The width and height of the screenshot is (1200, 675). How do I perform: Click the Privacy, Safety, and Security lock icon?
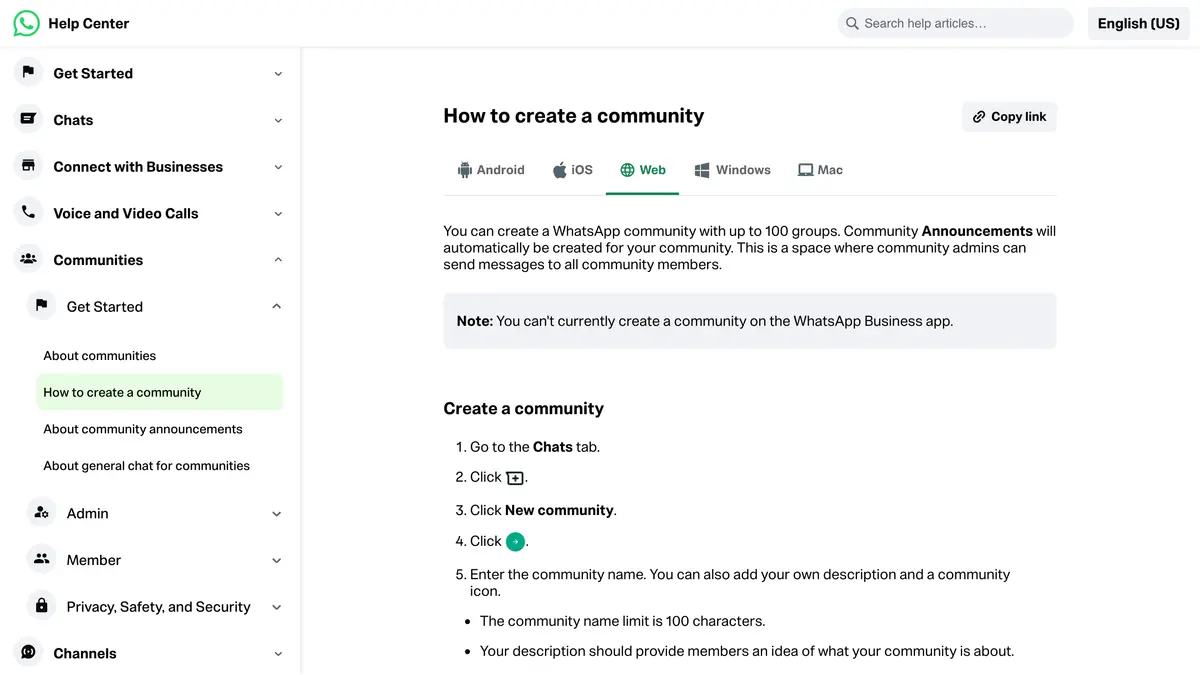[41, 606]
